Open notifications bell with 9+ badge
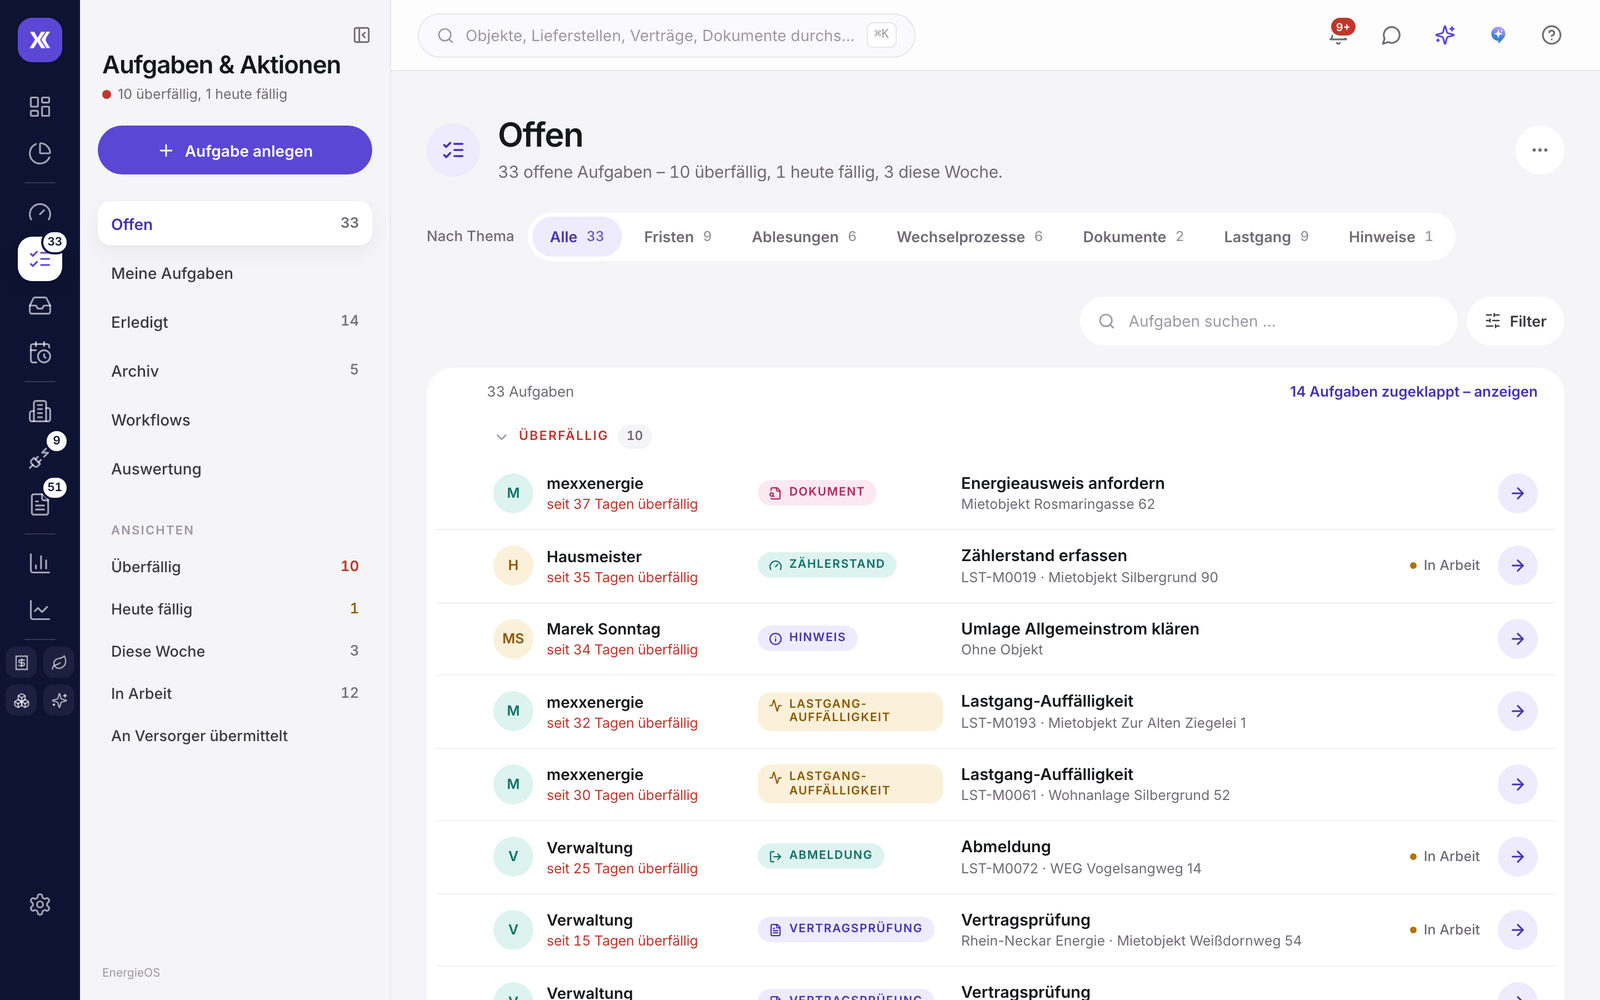The width and height of the screenshot is (1600, 1000). click(x=1338, y=35)
